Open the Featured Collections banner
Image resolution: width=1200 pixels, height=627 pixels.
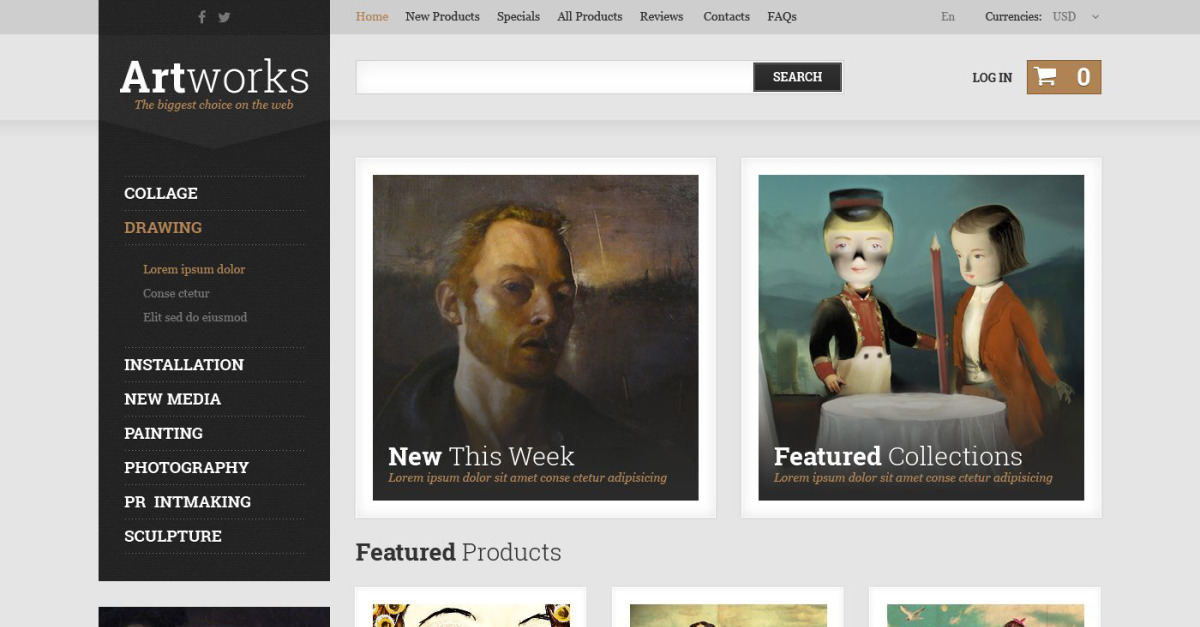click(x=920, y=338)
